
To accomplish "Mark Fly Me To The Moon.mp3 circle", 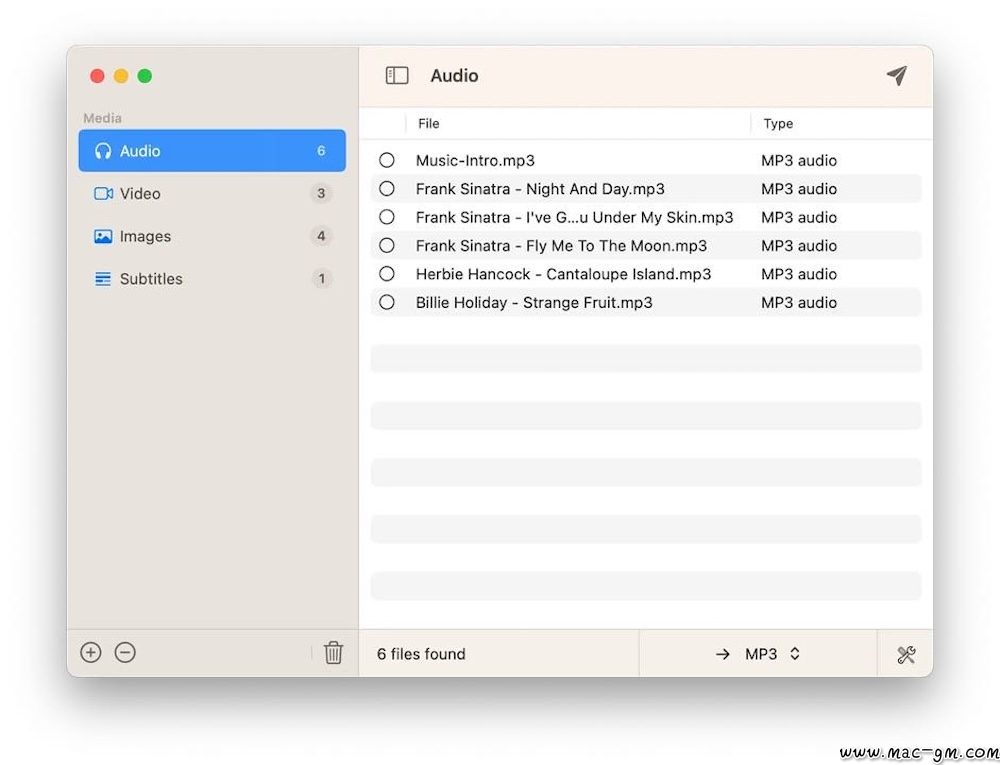I will click(x=386, y=245).
